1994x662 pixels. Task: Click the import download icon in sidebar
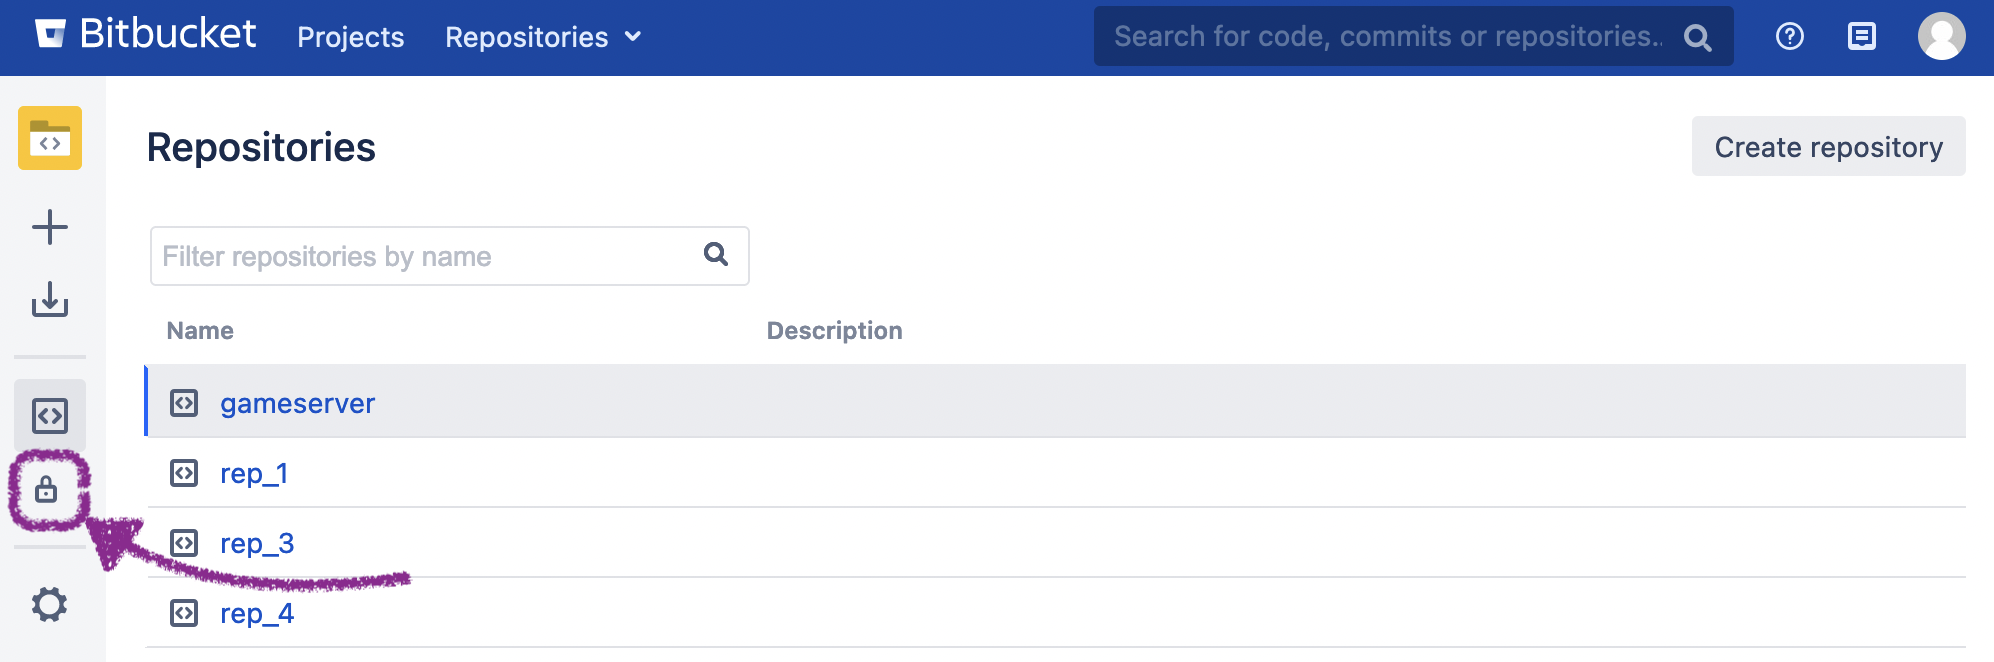tap(50, 299)
